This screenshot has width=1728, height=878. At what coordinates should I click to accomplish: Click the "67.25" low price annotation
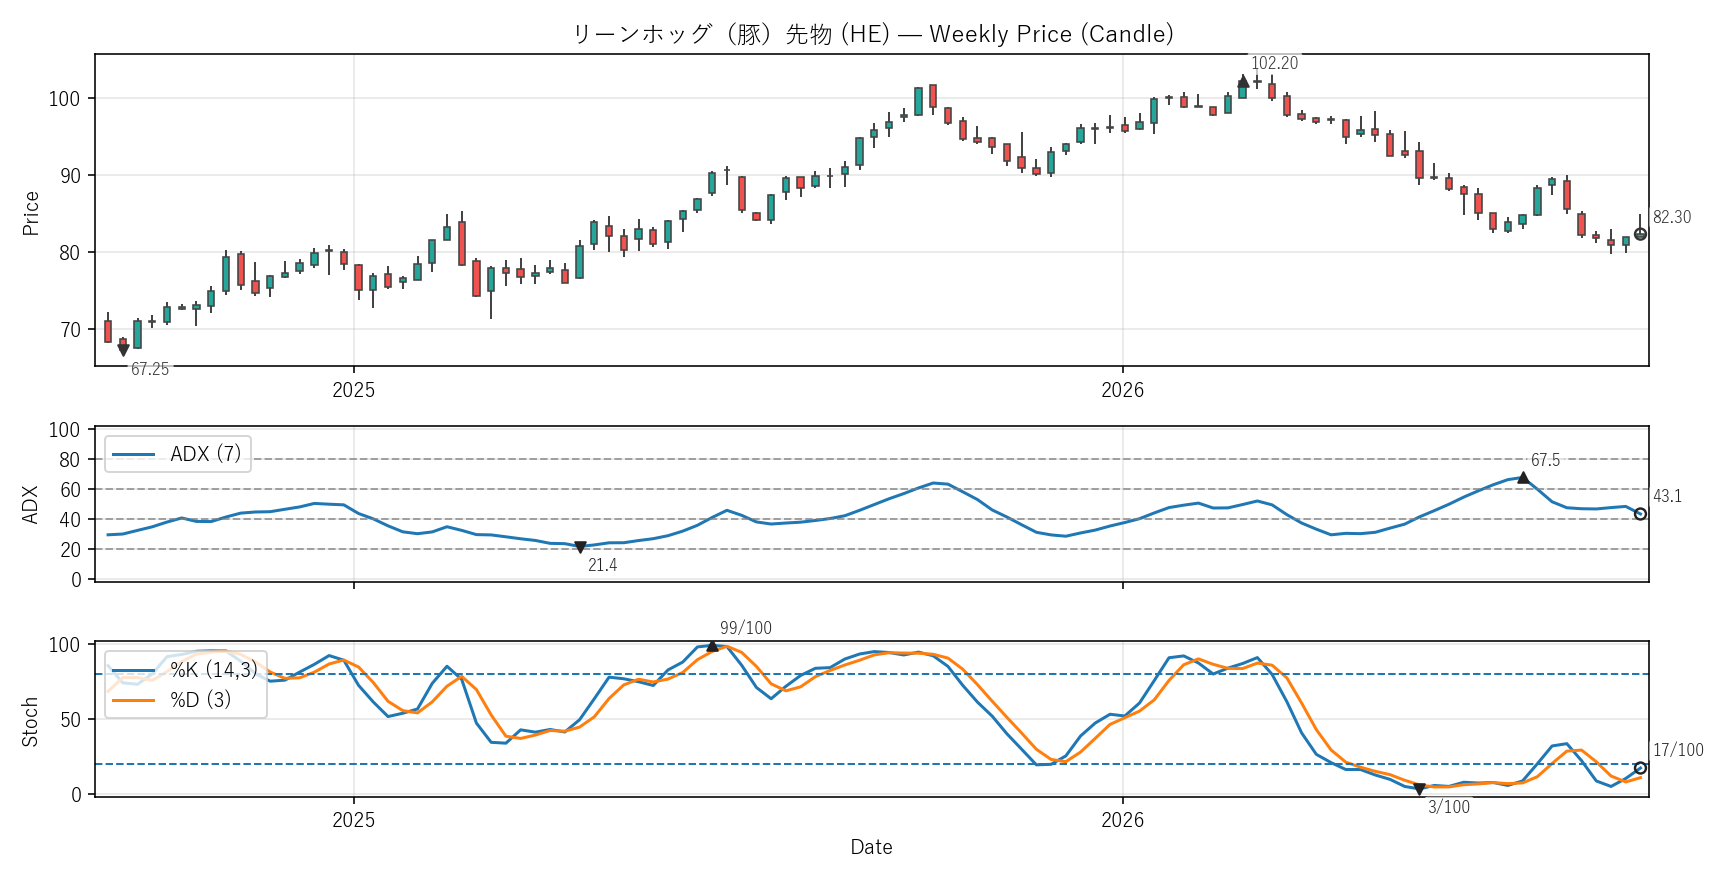click(x=150, y=369)
